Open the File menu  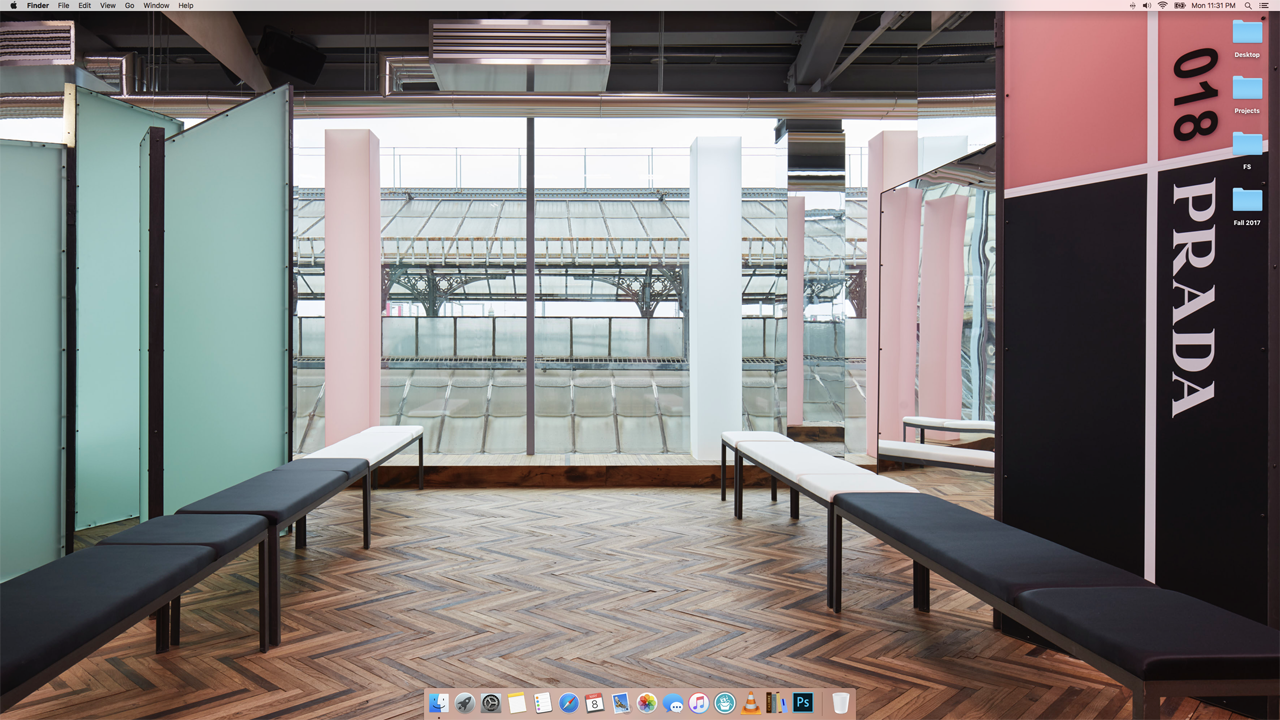pyautogui.click(x=64, y=5)
